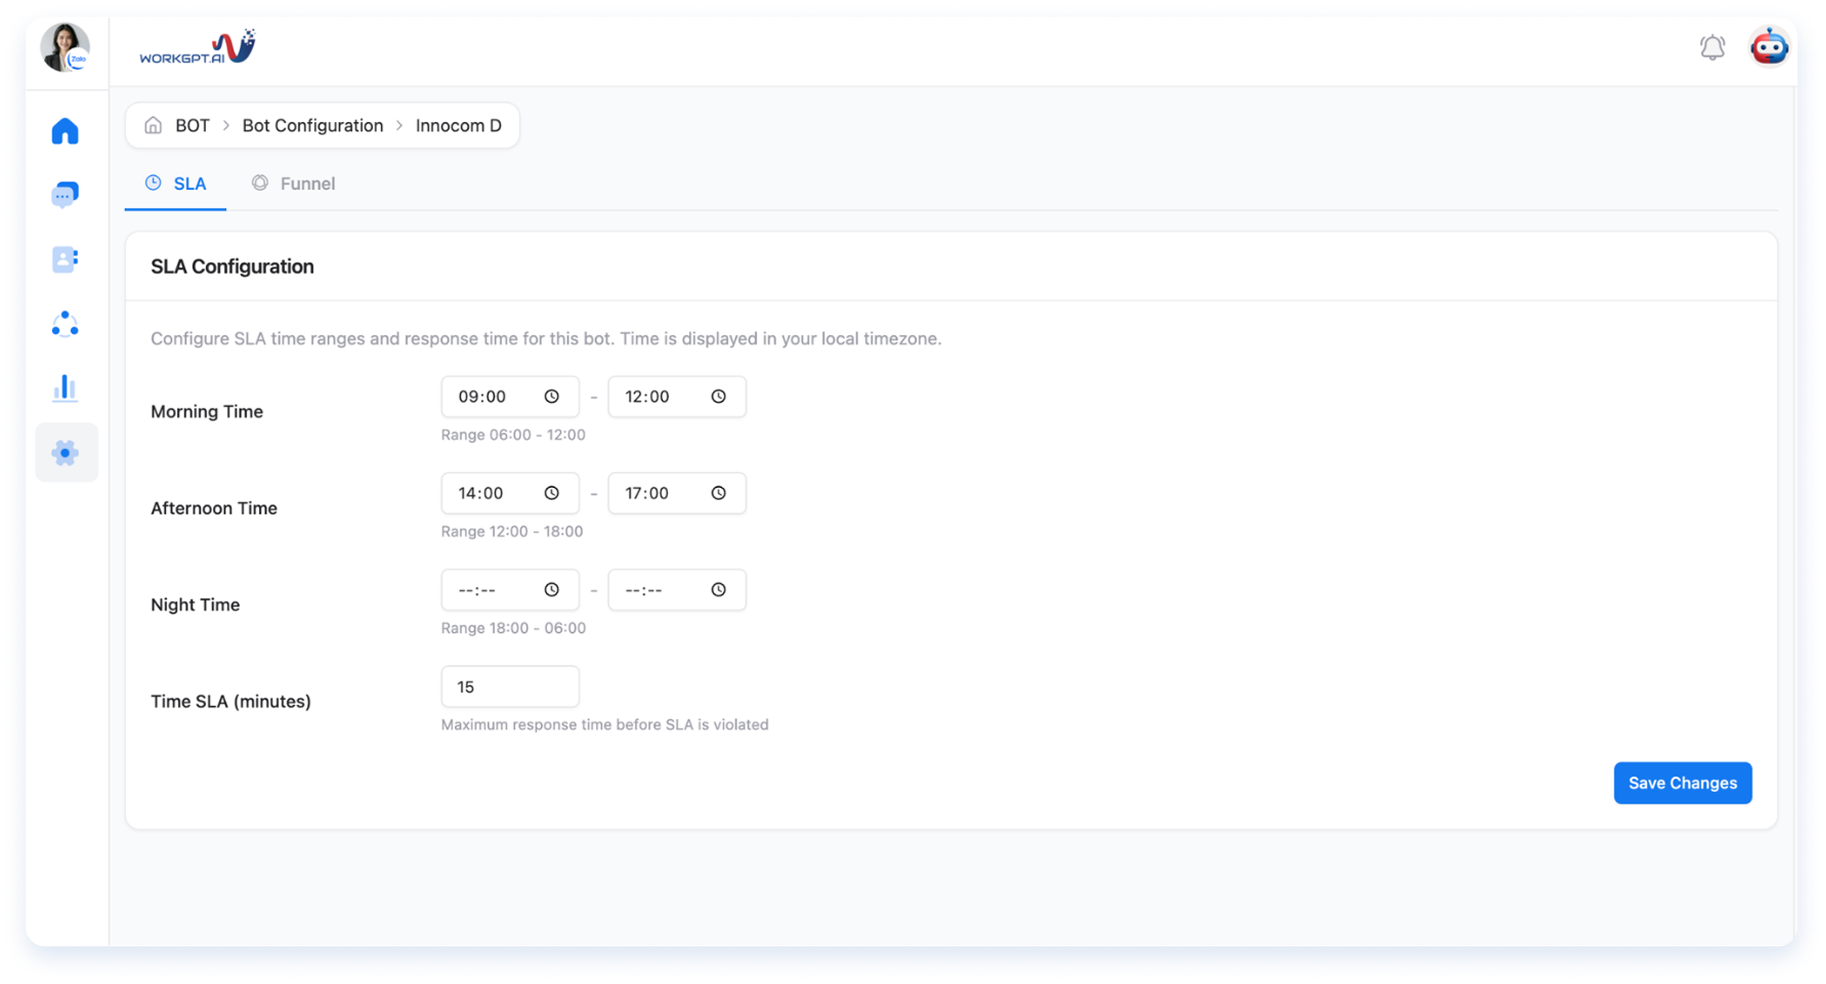Focus the empty Night end time field
Screen dimensions: 1826x984
(677, 590)
